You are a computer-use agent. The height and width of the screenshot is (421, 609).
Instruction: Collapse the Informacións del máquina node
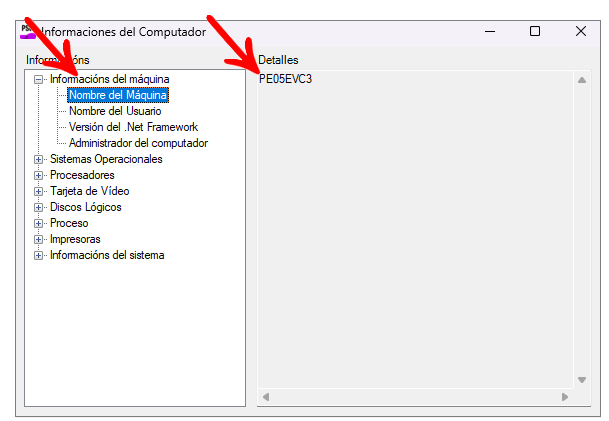point(38,80)
